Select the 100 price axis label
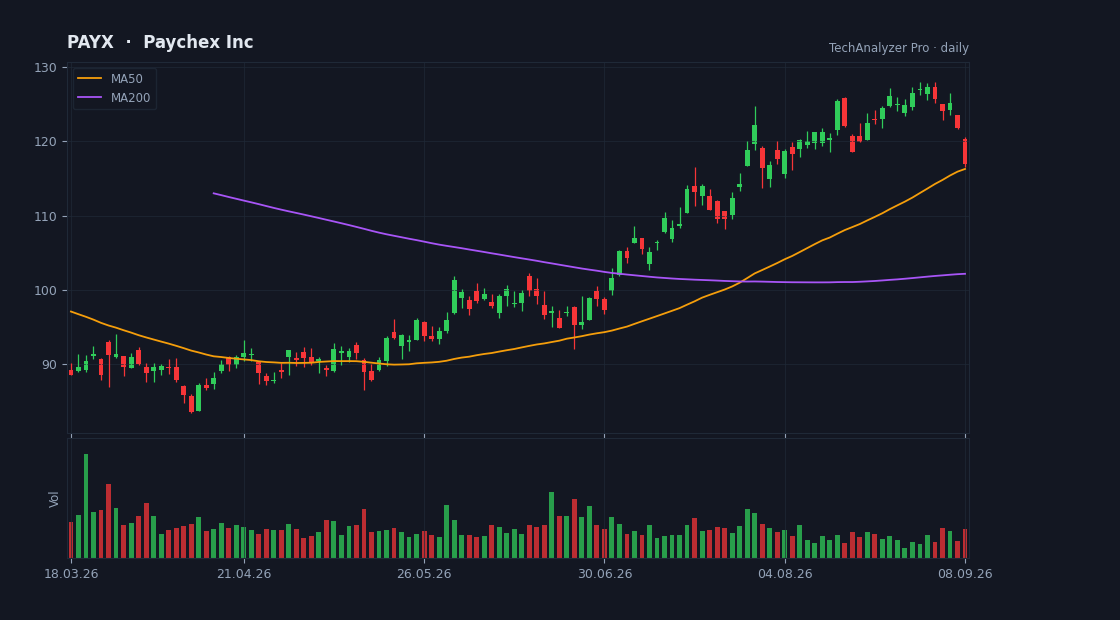 46,291
